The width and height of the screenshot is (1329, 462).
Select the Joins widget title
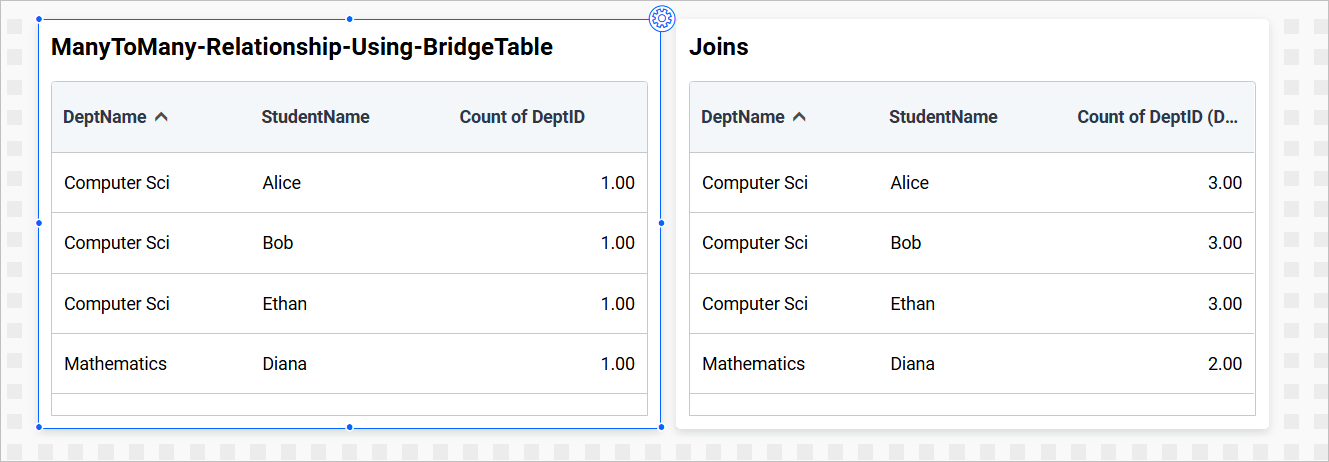pyautogui.click(x=719, y=47)
